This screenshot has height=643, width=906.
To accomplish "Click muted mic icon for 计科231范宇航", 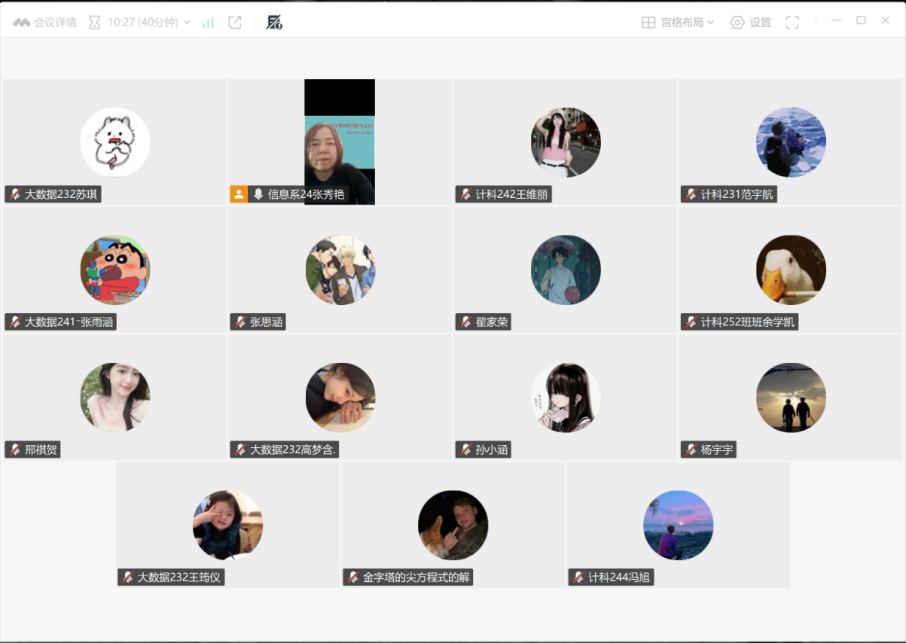I will 690,194.
